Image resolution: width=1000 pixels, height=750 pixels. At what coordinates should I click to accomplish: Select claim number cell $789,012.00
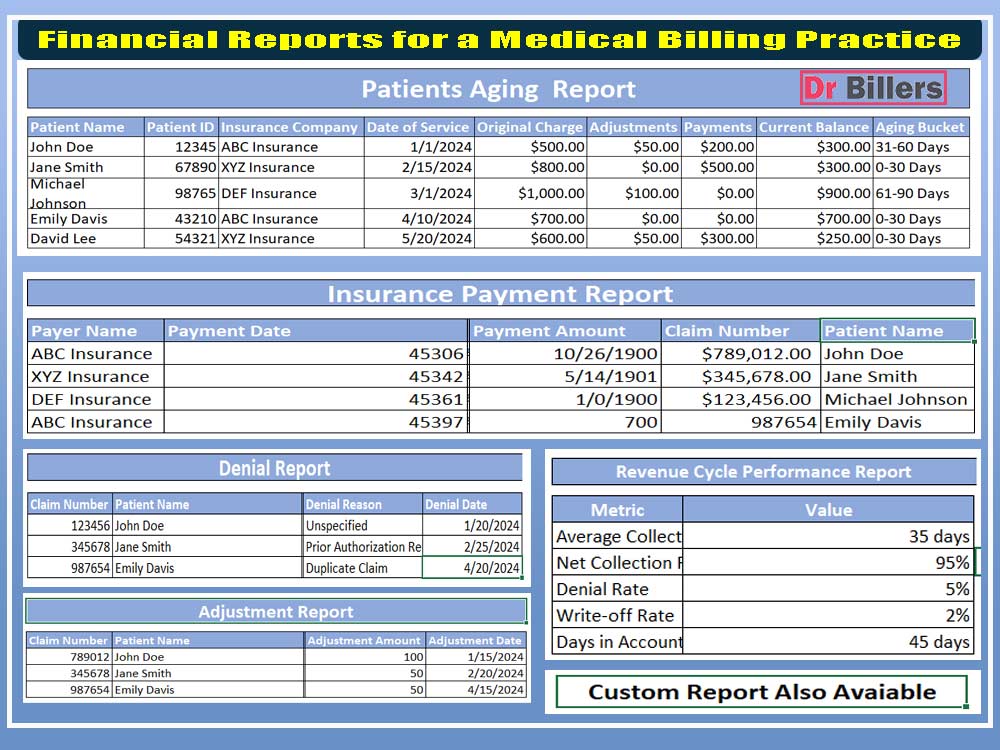[740, 353]
